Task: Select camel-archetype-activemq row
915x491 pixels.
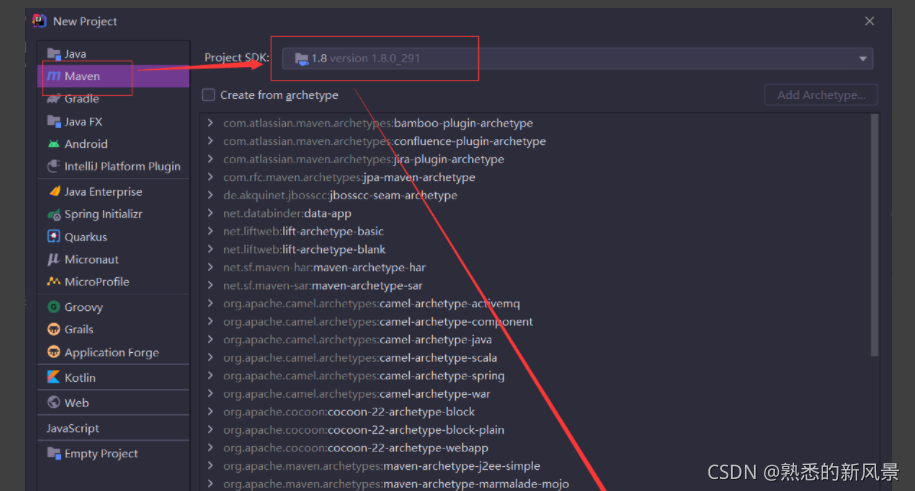Action: pyautogui.click(x=534, y=304)
